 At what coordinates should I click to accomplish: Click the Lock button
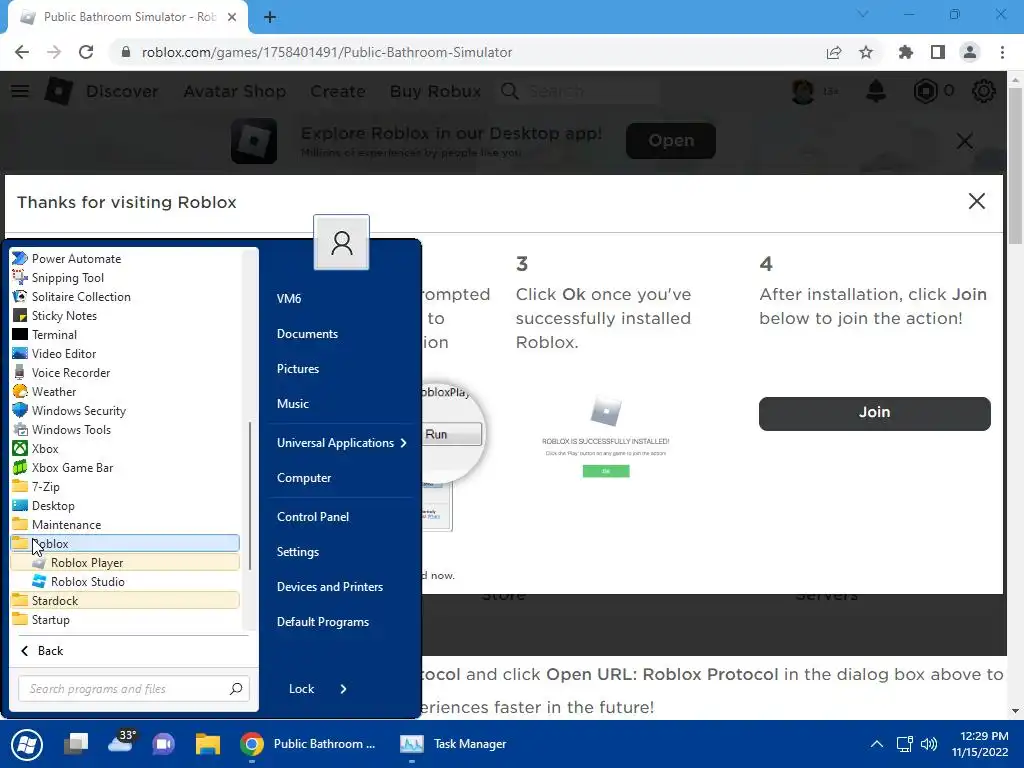click(302, 688)
